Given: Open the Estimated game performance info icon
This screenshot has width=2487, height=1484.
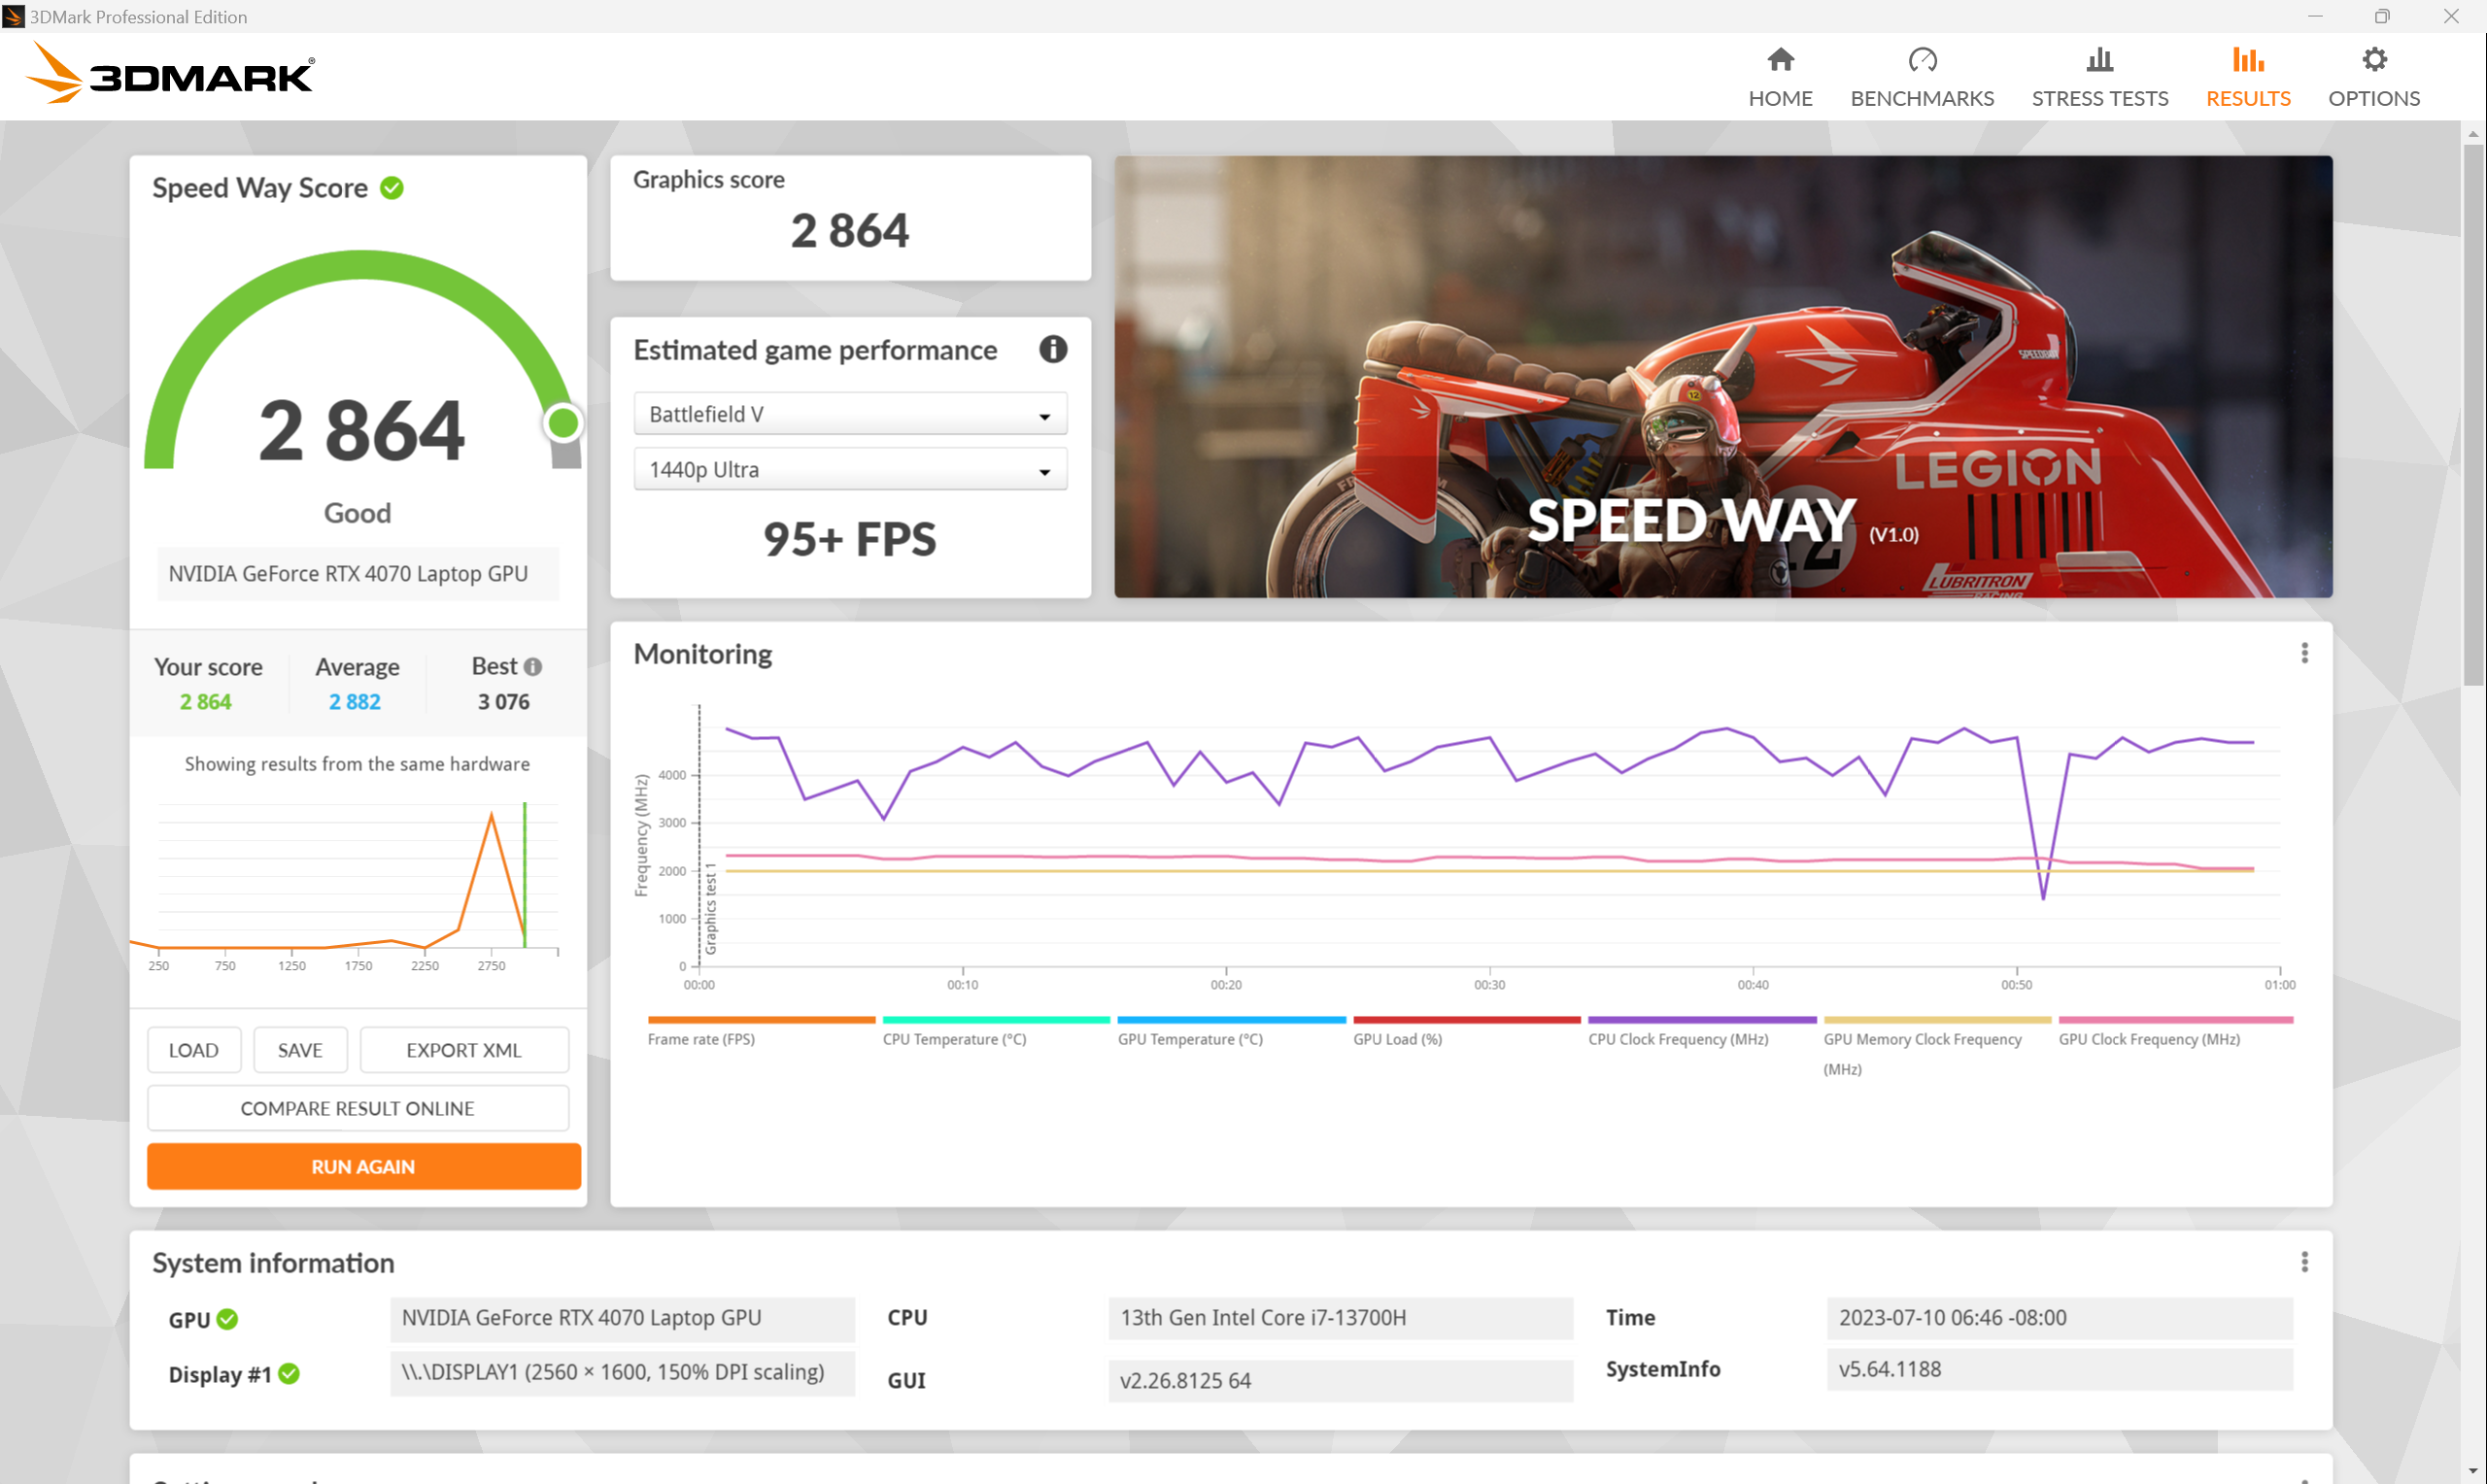Looking at the screenshot, I should pyautogui.click(x=1053, y=349).
